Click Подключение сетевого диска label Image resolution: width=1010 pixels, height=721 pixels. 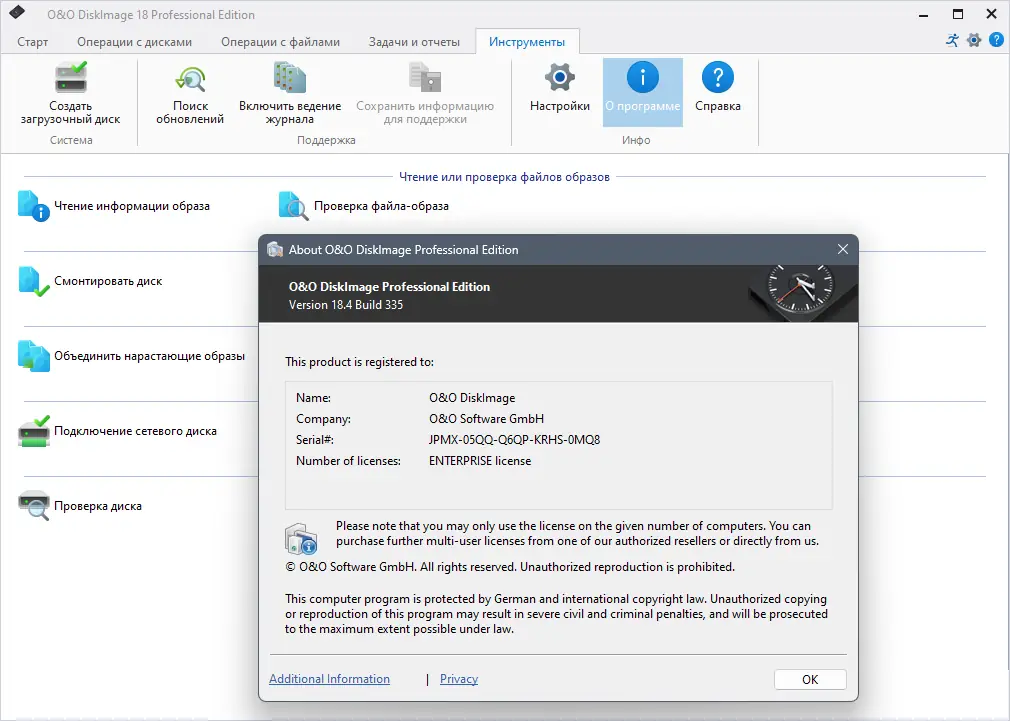coord(135,431)
